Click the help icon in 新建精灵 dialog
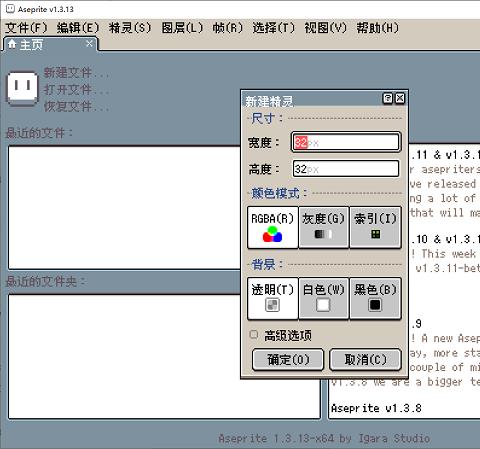The image size is (480, 449). [x=388, y=98]
